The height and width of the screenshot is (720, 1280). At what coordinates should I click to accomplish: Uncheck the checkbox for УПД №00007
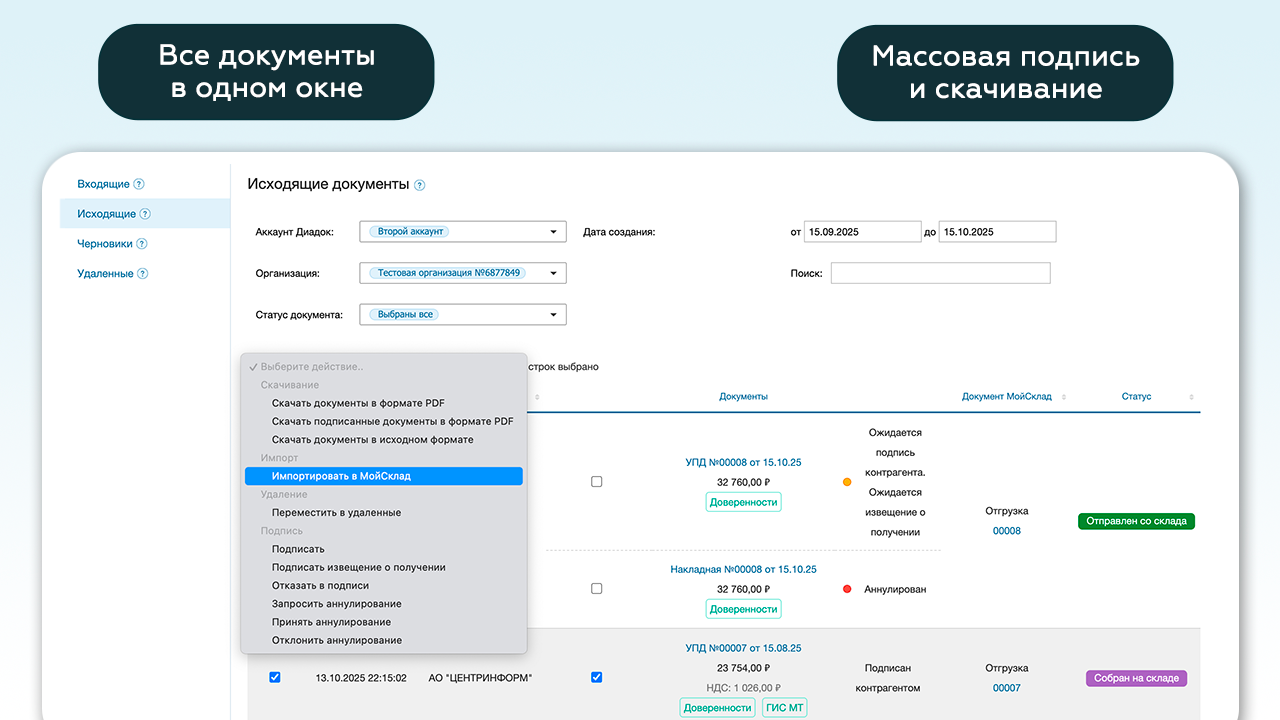pos(597,677)
